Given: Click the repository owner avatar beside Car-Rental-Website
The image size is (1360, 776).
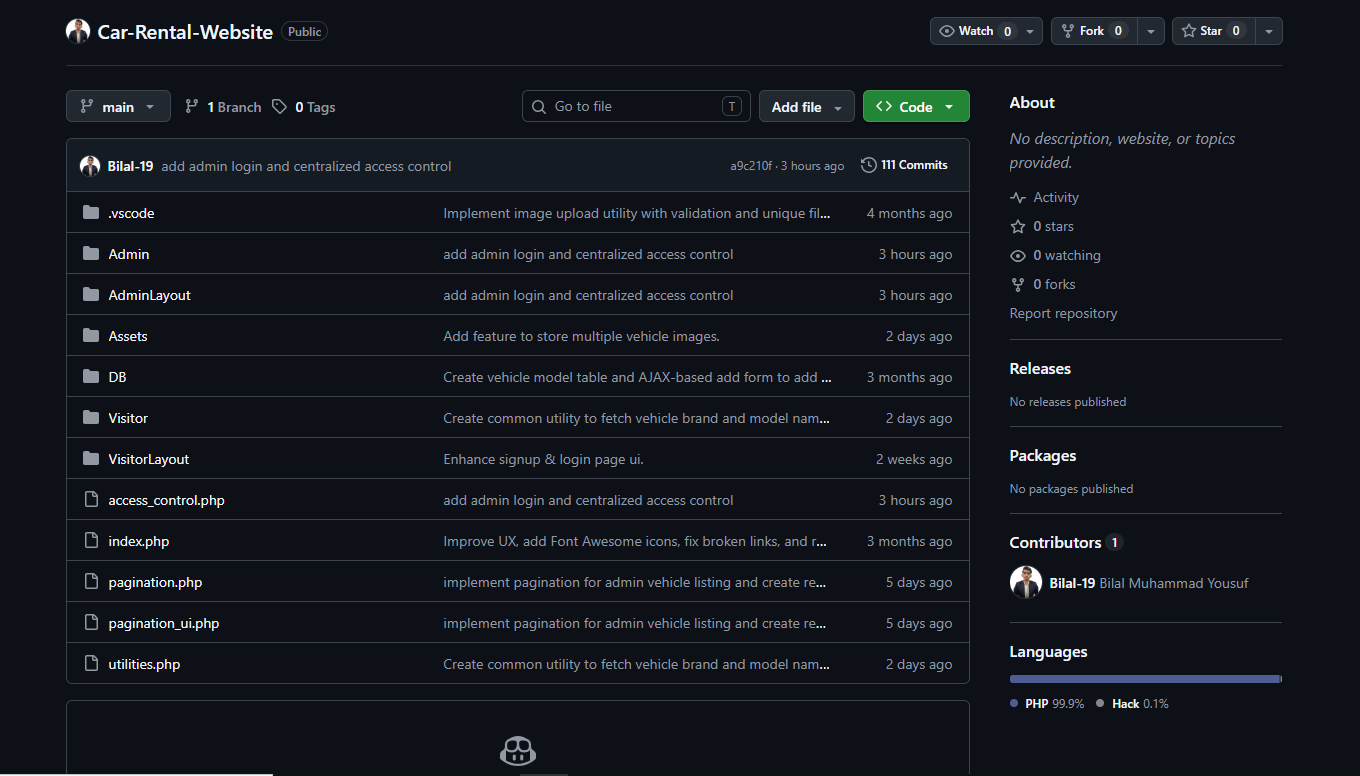Looking at the screenshot, I should click(78, 31).
